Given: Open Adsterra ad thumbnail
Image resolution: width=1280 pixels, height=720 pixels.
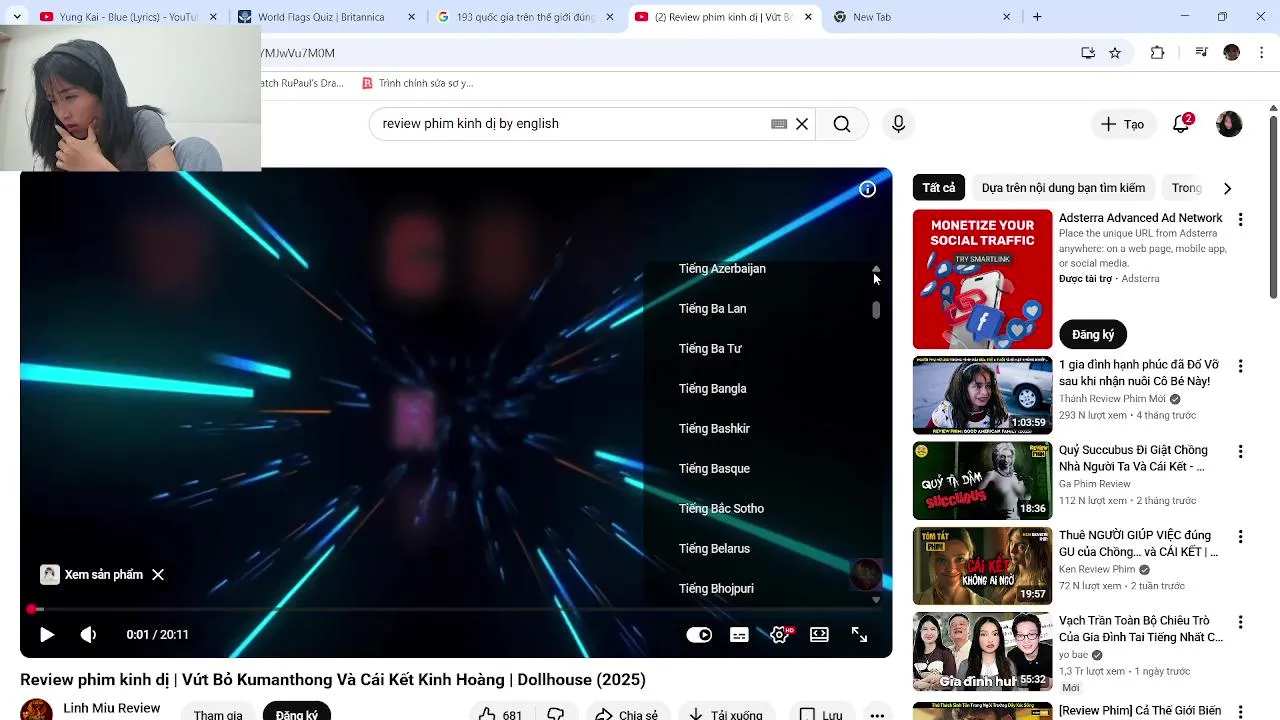Looking at the screenshot, I should tap(982, 279).
